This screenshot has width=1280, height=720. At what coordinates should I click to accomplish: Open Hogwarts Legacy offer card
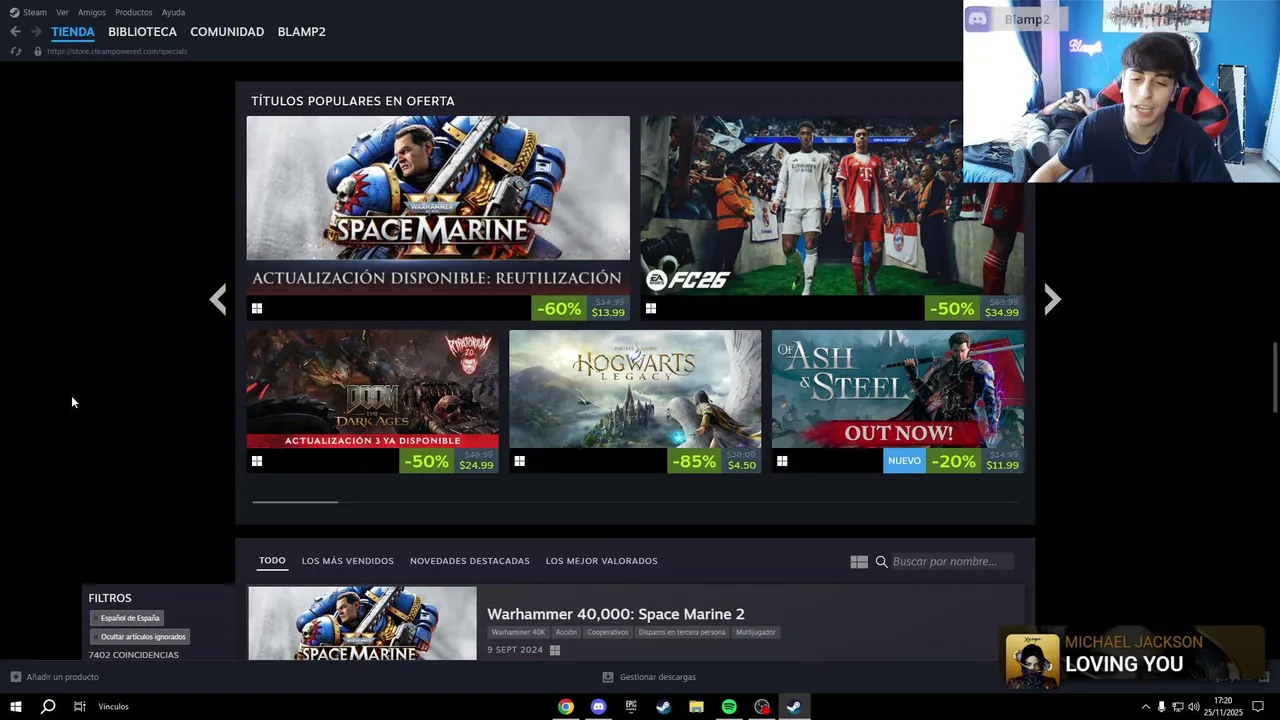pyautogui.click(x=635, y=401)
